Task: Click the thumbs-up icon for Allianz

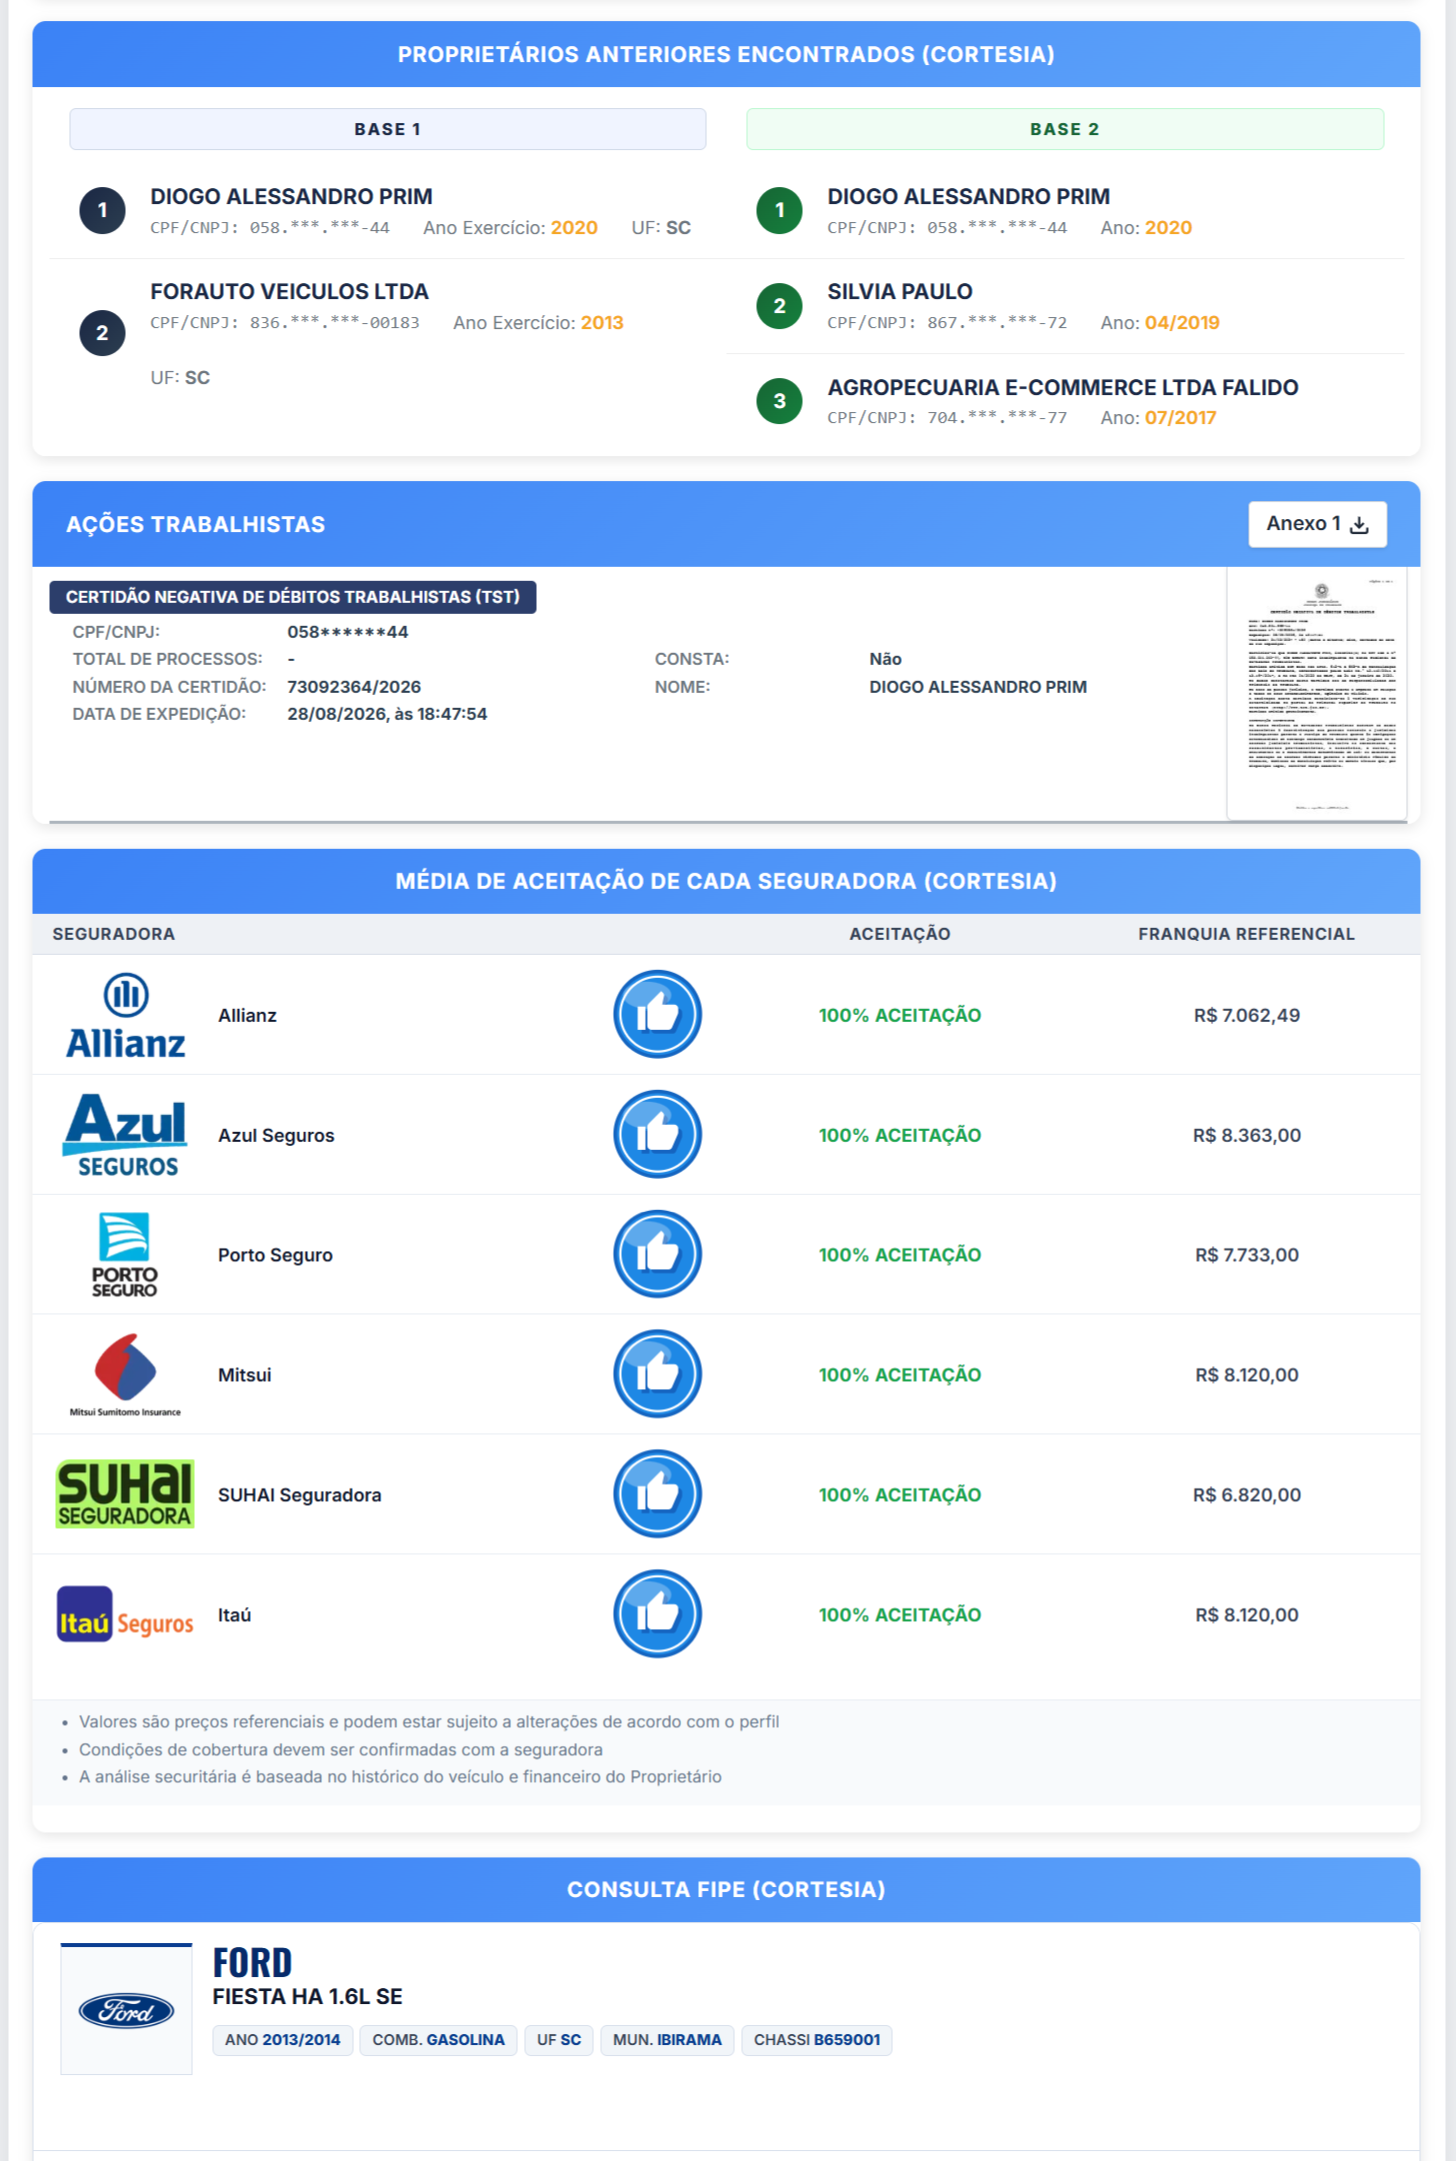Action: [657, 1014]
